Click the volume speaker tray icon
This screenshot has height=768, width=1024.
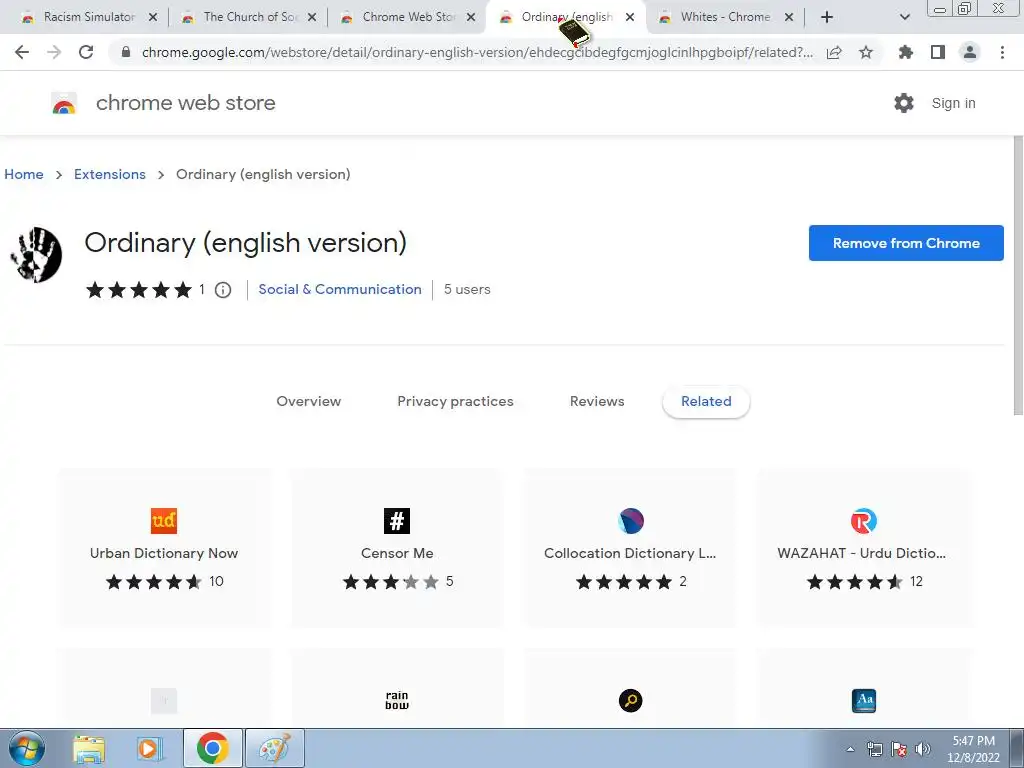(x=923, y=749)
